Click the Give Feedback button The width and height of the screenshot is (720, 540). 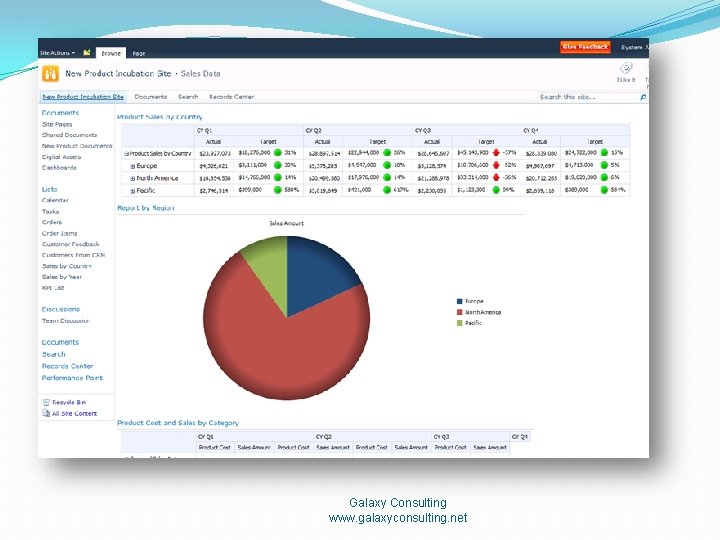pyautogui.click(x=585, y=47)
